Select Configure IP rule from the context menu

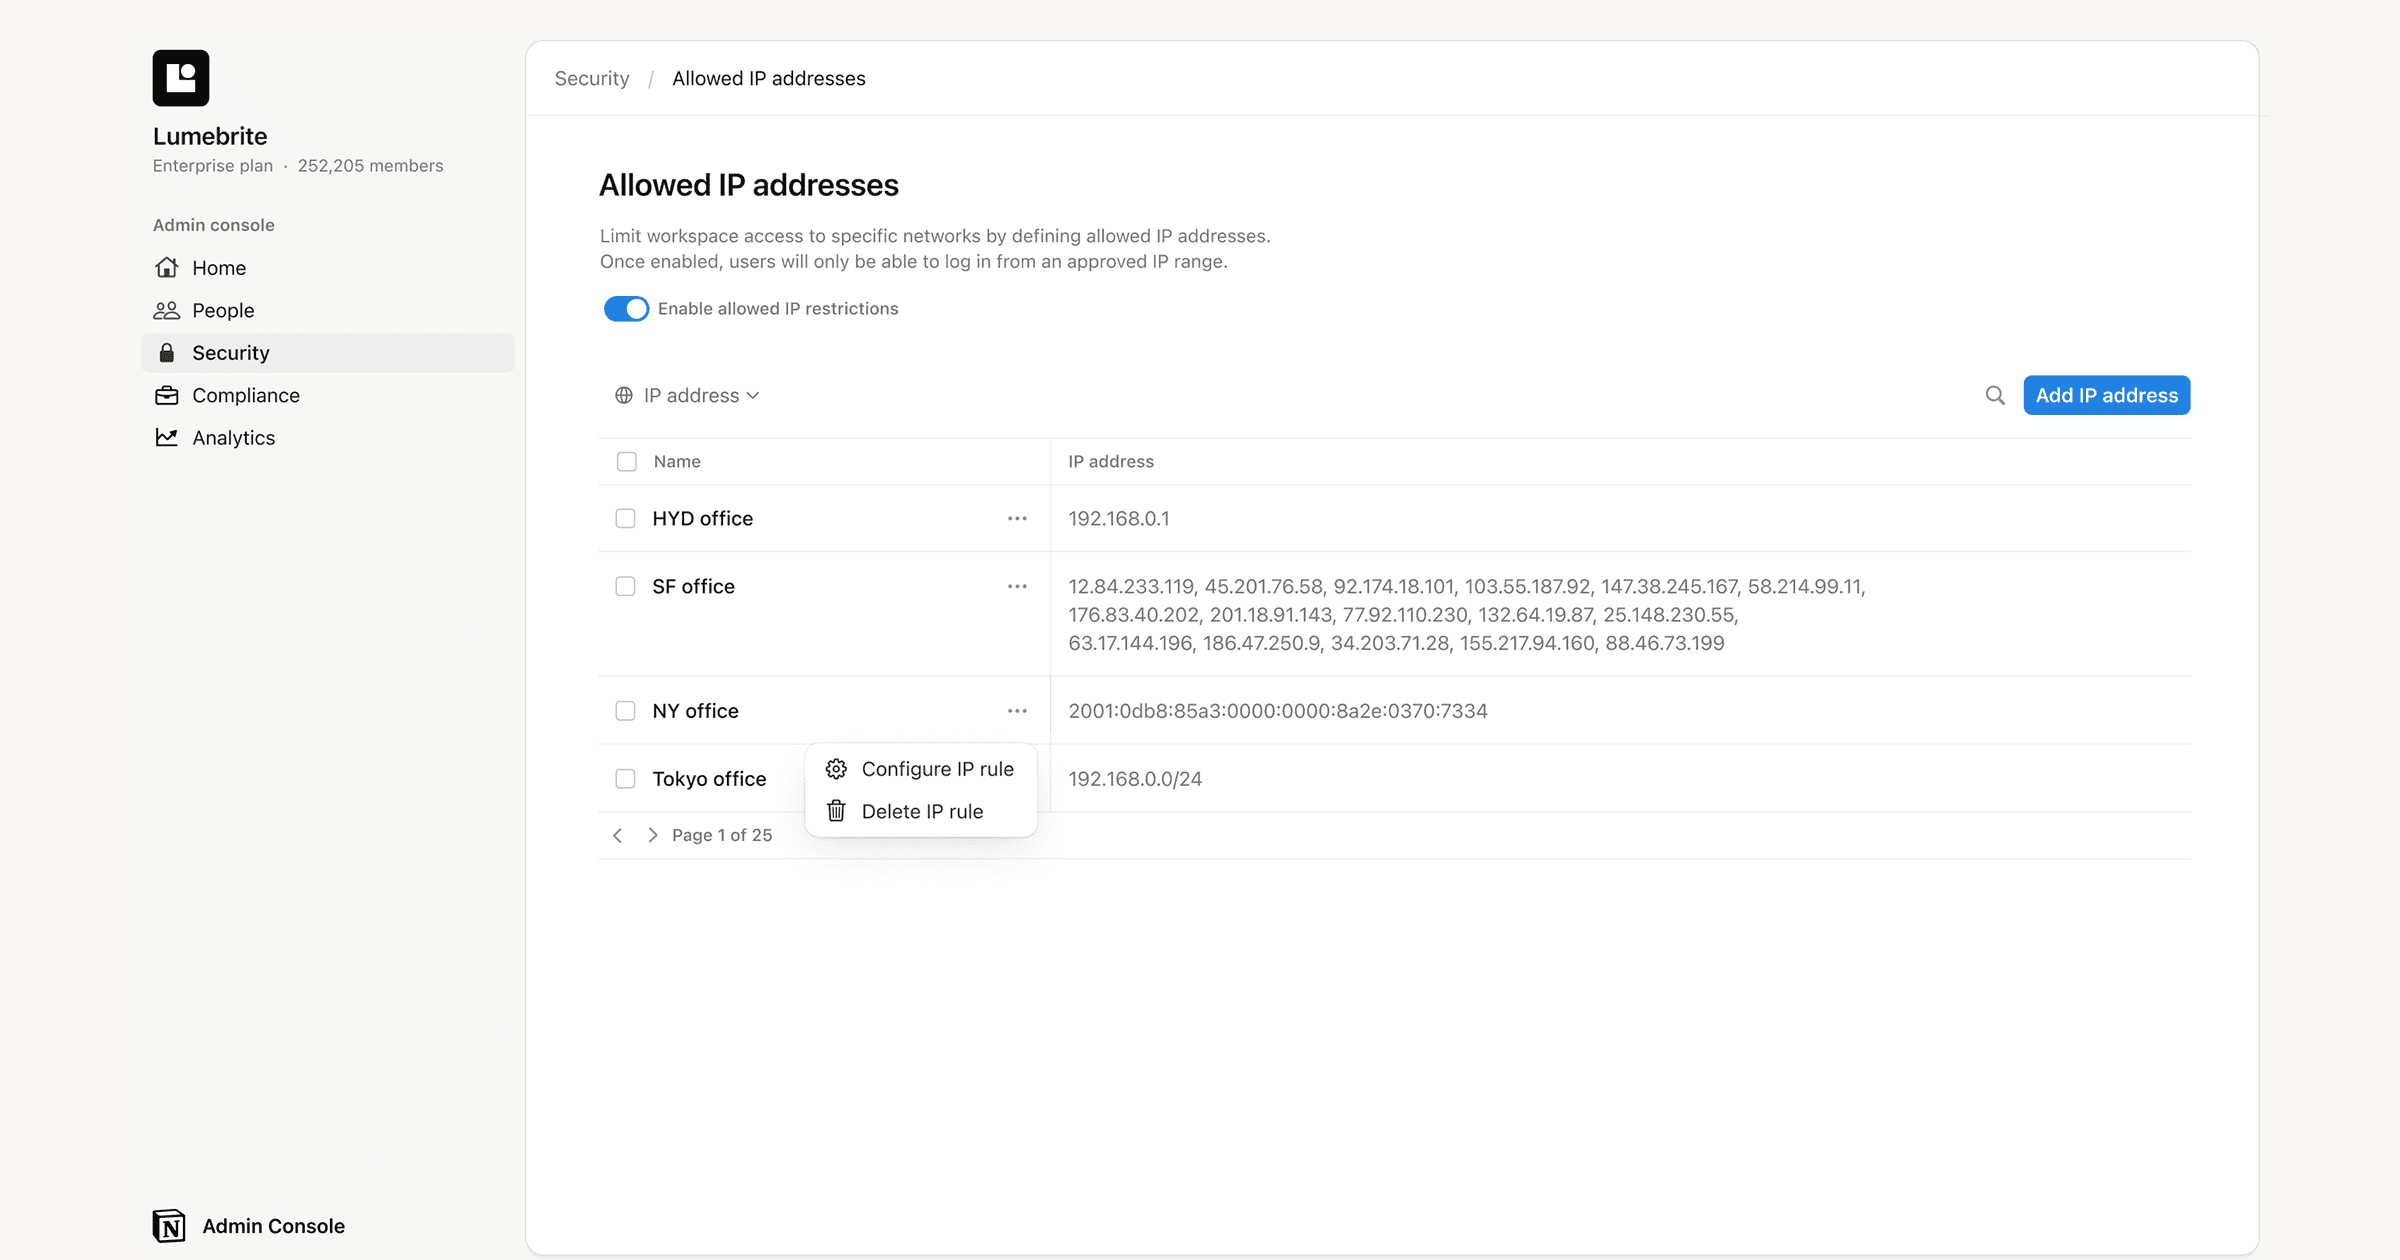[937, 768]
